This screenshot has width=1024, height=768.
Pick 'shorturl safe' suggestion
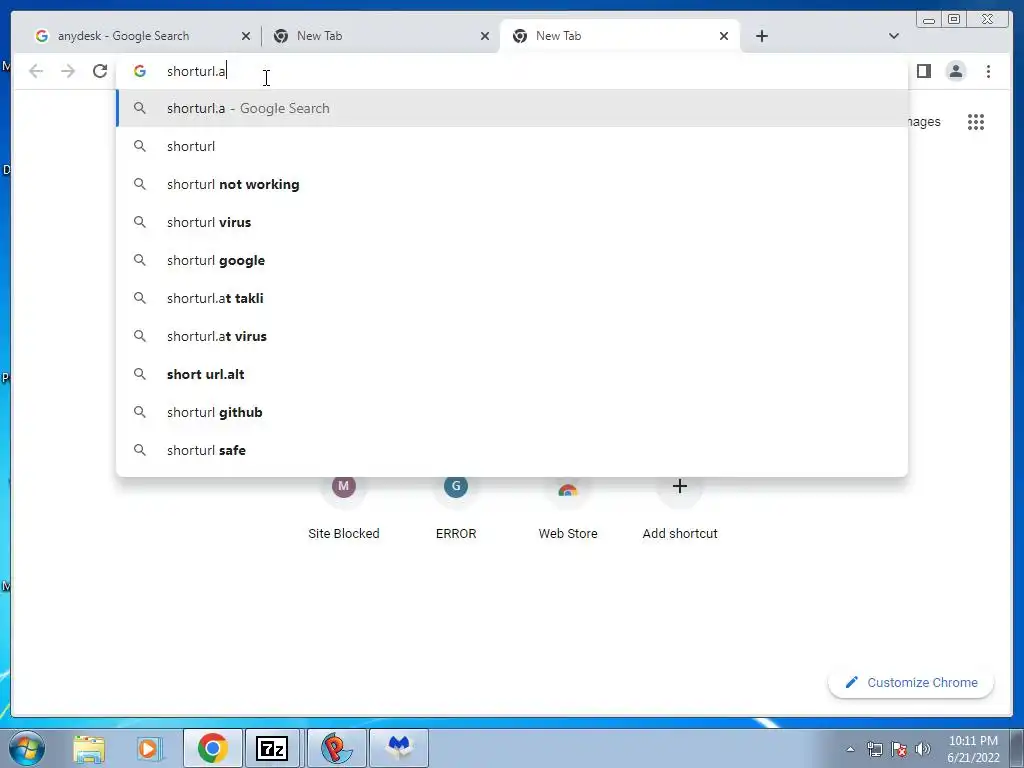tap(512, 450)
